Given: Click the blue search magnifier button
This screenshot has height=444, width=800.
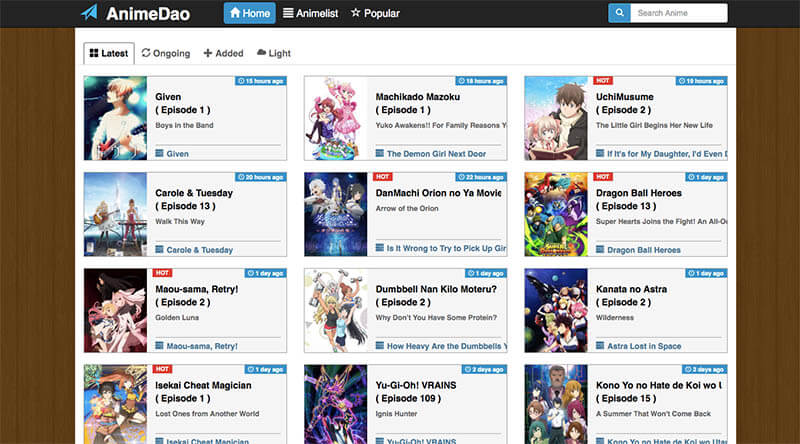Looking at the screenshot, I should pos(619,13).
